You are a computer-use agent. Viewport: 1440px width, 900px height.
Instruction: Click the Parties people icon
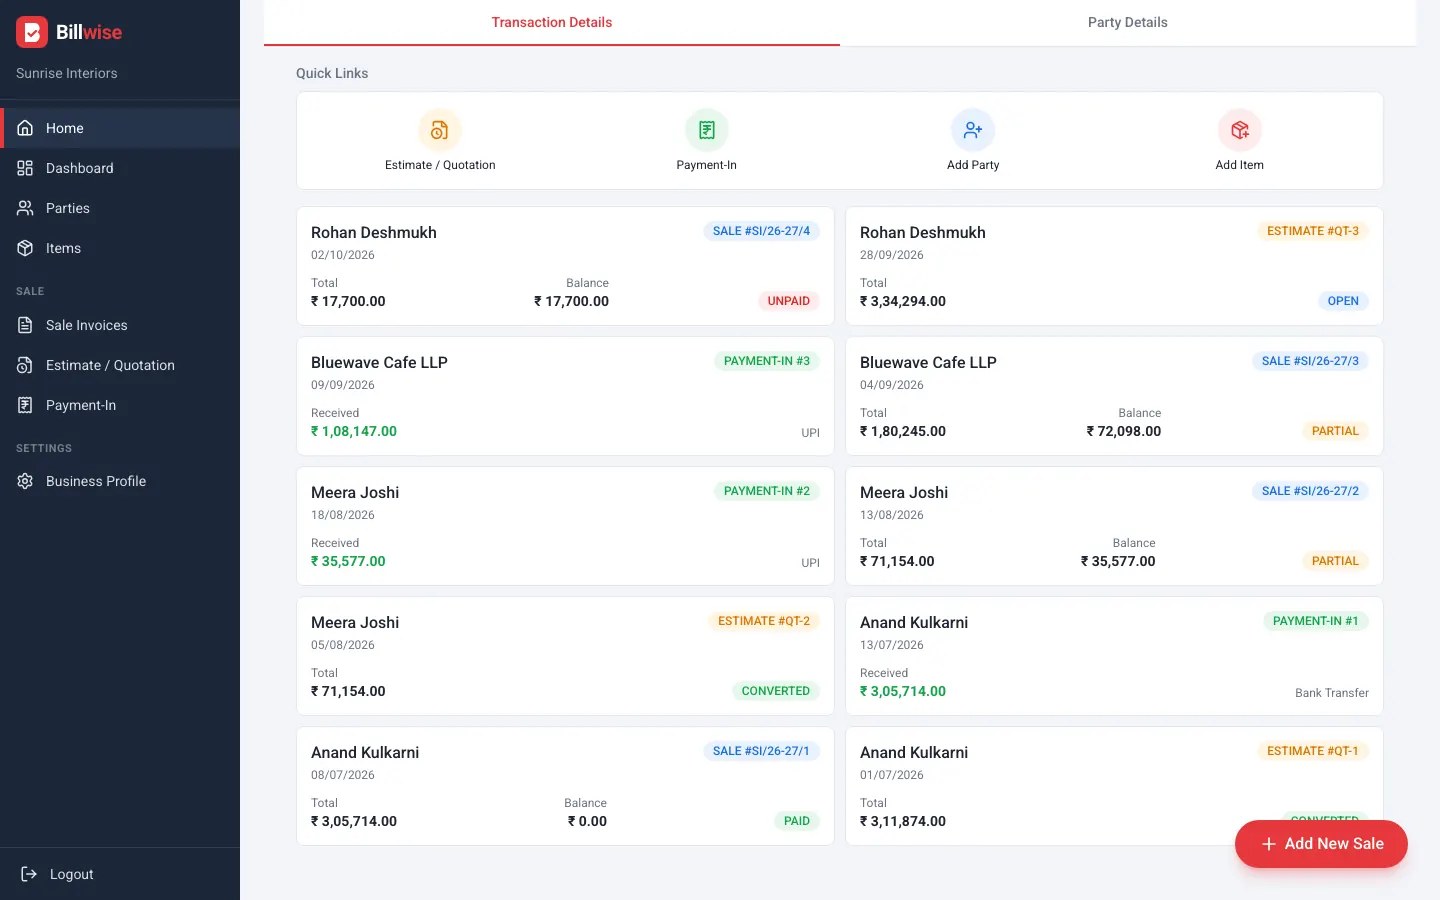[x=26, y=208]
